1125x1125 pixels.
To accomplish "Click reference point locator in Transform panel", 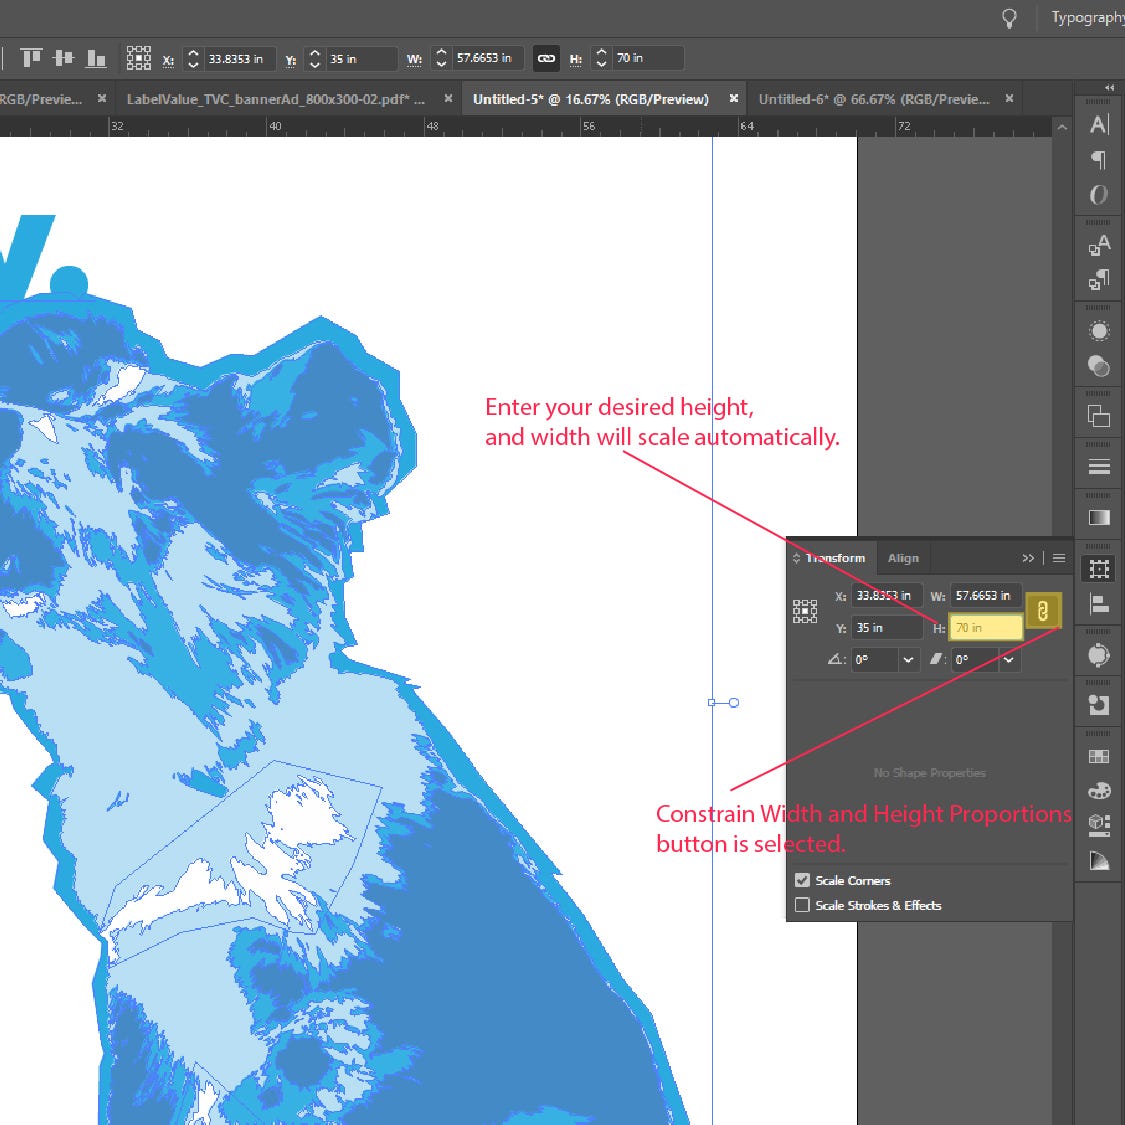I will [805, 611].
